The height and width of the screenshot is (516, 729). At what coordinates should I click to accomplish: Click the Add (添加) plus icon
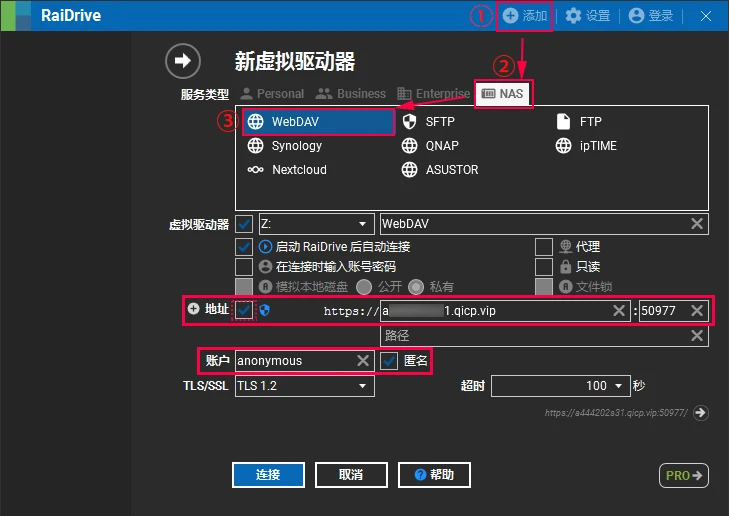(x=510, y=15)
